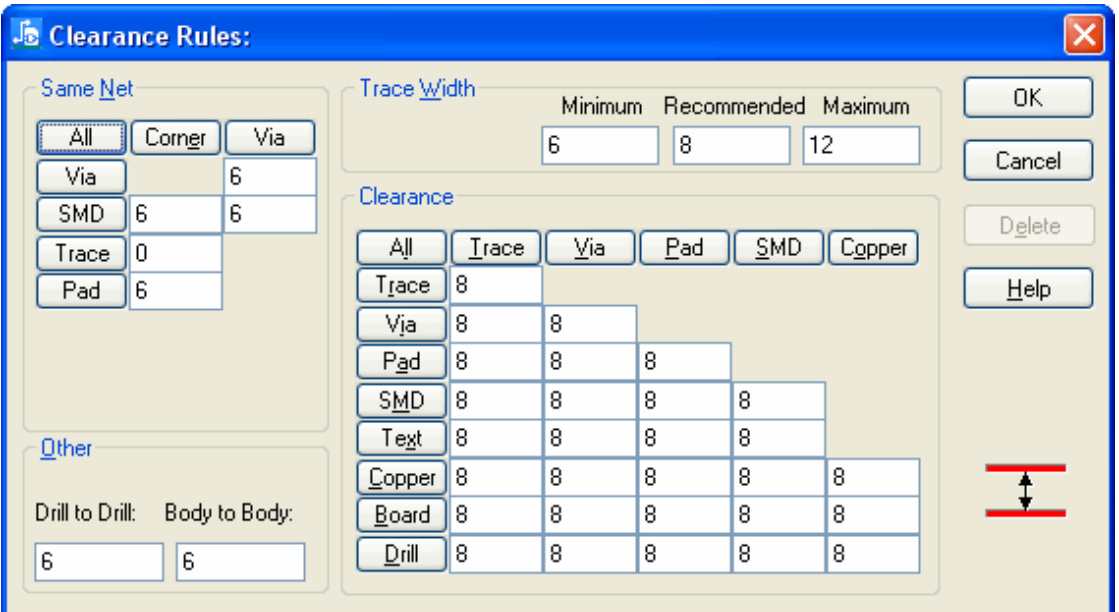Focus the Maximum trace width field

pos(860,146)
